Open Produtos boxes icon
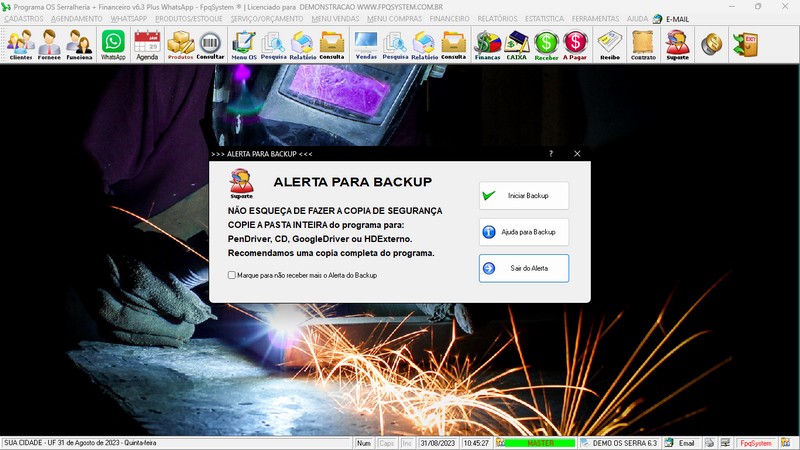This screenshot has width=800, height=450. 180,44
